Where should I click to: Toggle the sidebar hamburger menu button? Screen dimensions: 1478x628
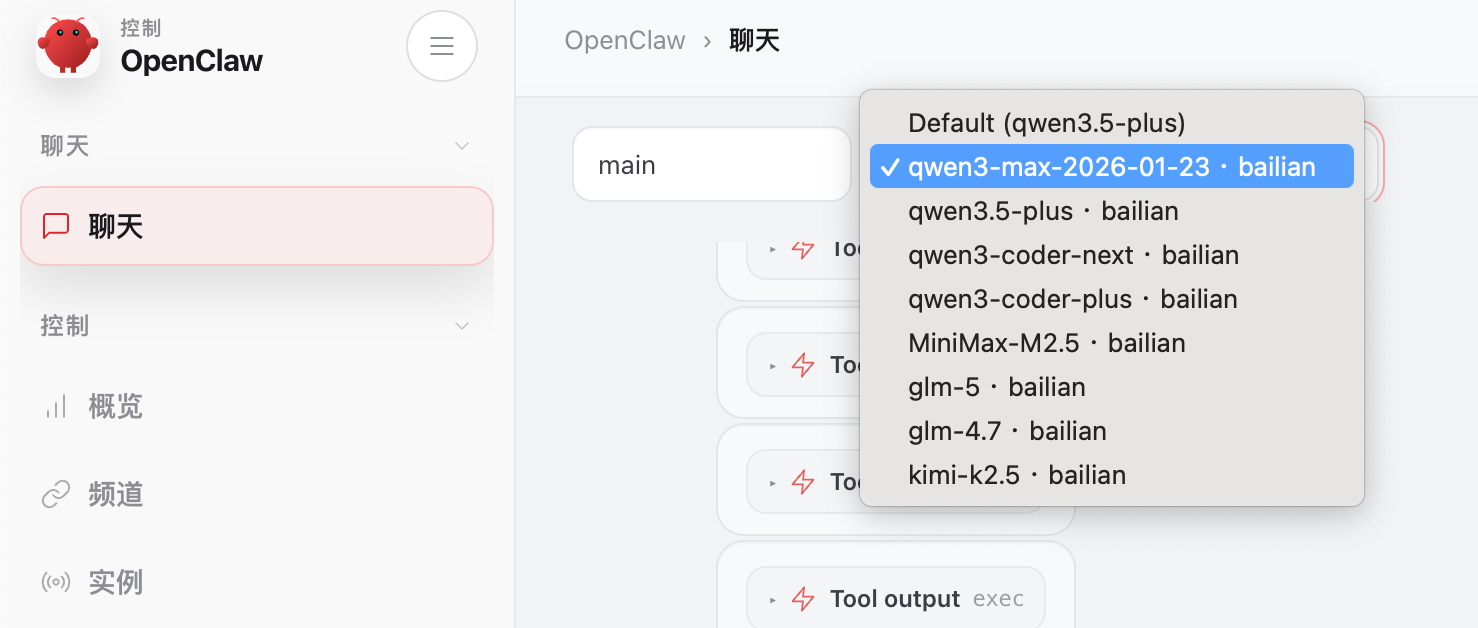pos(442,46)
